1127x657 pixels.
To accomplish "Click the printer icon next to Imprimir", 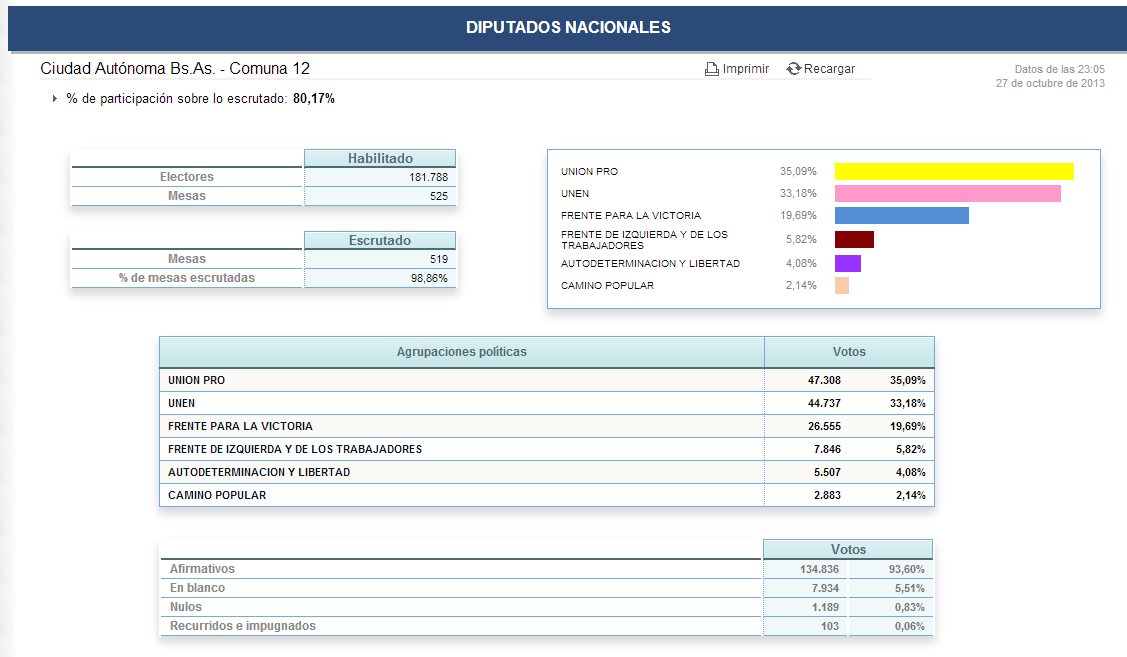I will (711, 69).
